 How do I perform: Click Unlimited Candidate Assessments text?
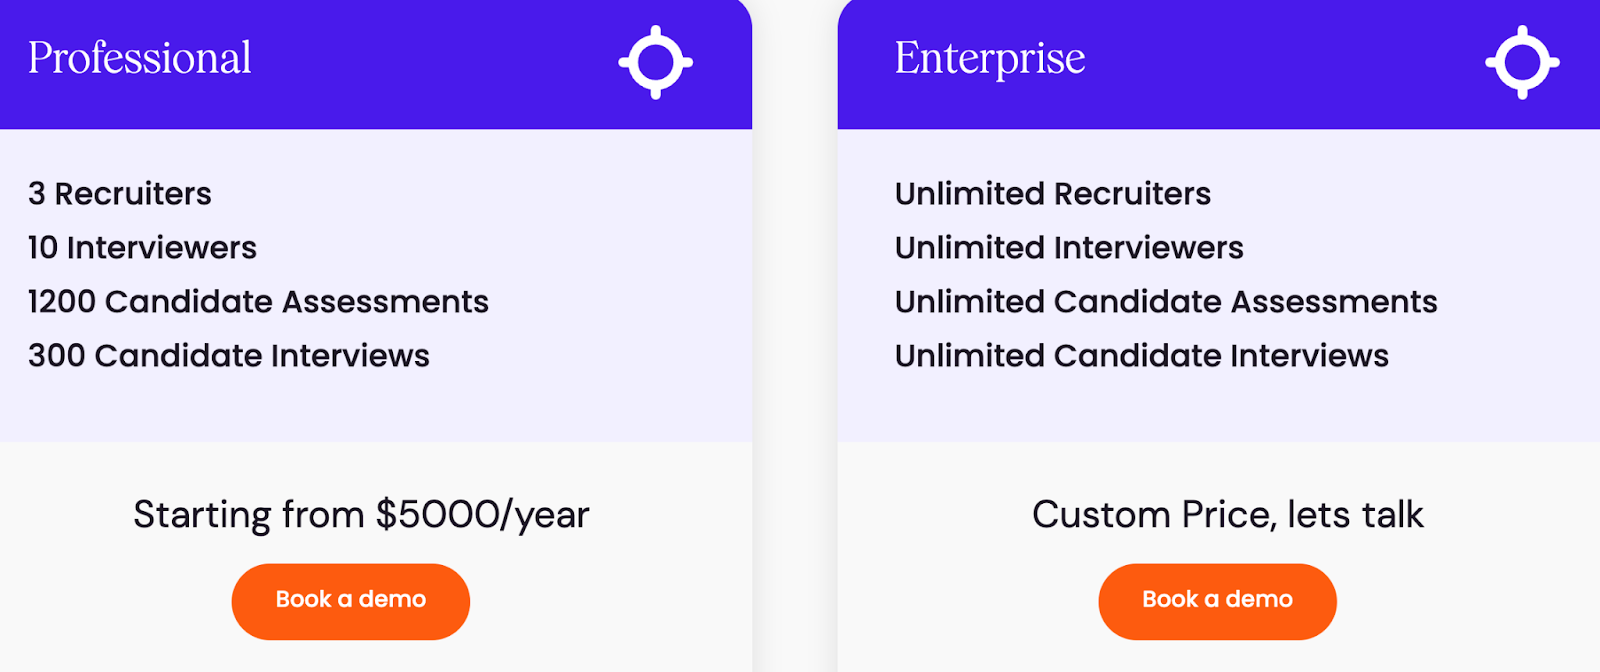tap(1166, 302)
